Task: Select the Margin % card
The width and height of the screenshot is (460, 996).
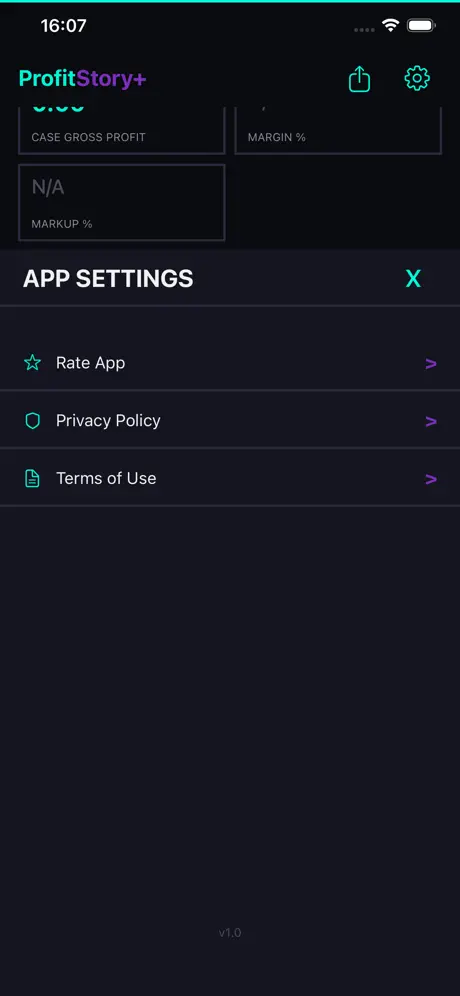Action: [x=338, y=130]
